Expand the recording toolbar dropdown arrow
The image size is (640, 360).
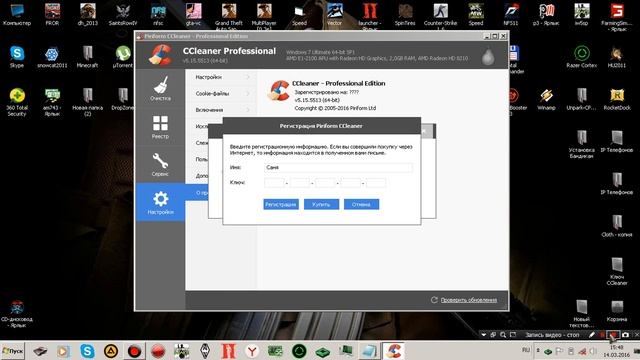(x=484, y=335)
